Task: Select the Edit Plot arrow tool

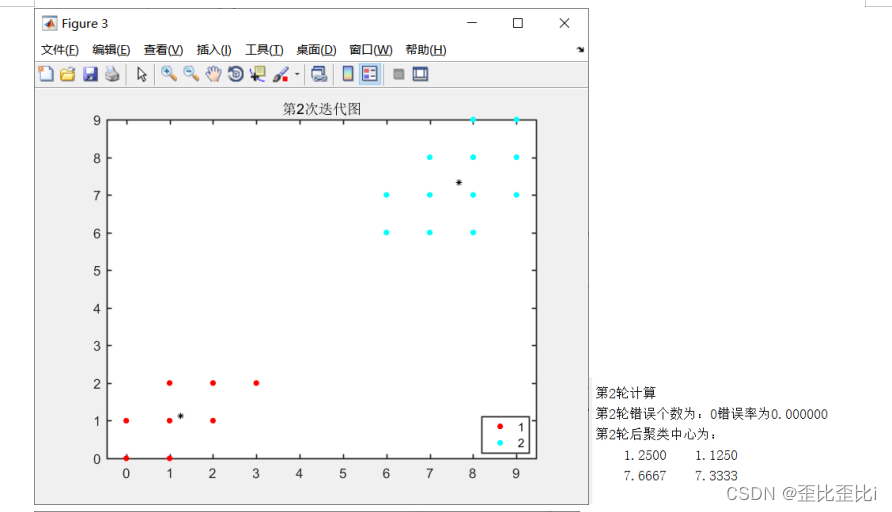Action: pos(142,74)
